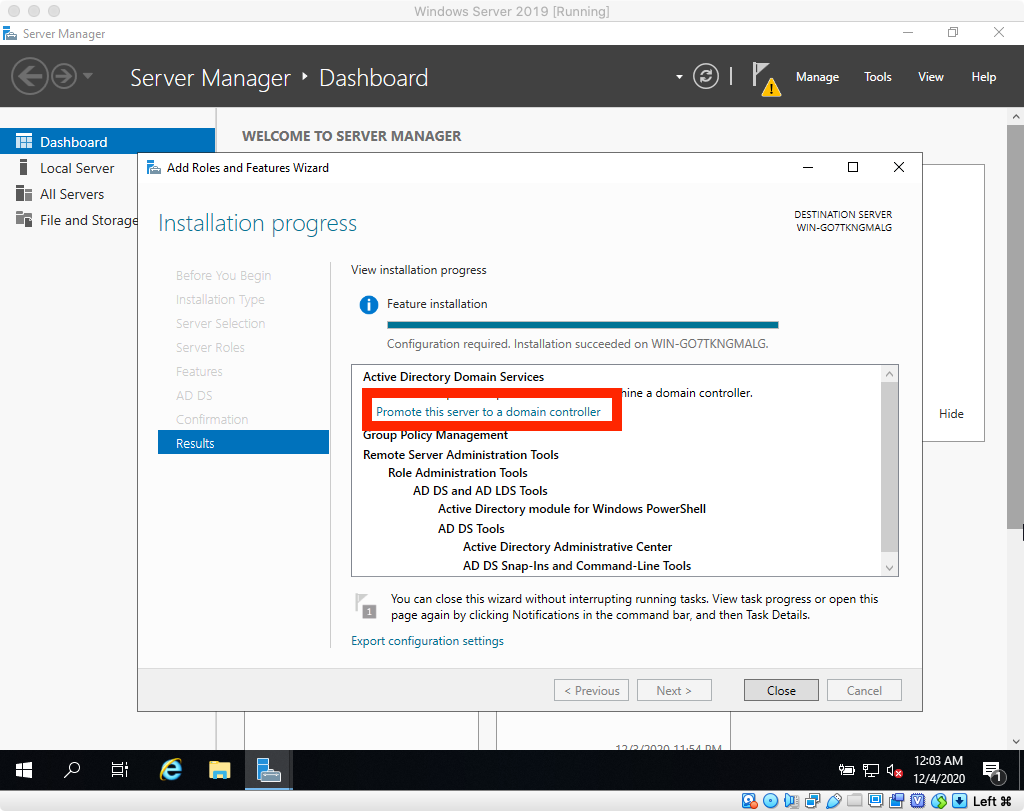Screen dimensions: 1024x811
Task: Click the results list scroll down arrow
Action: [889, 567]
